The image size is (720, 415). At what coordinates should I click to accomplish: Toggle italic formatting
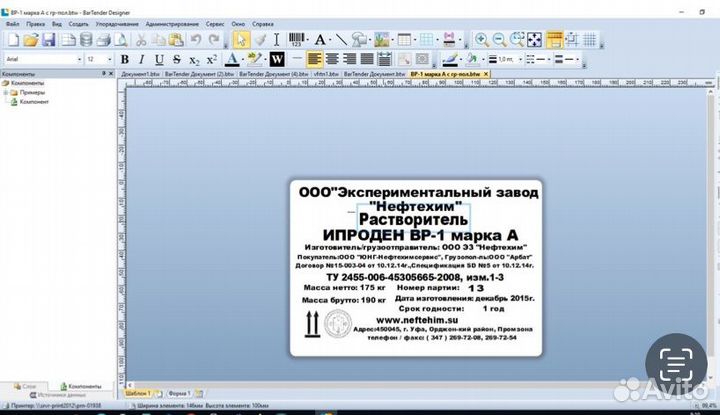tap(141, 59)
